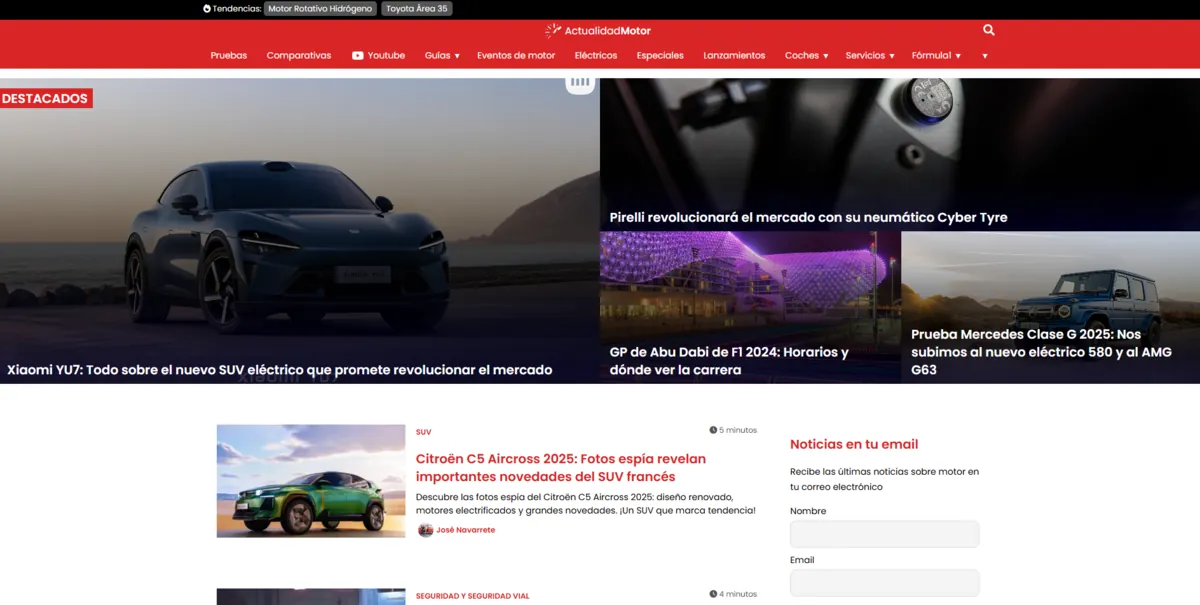Open the Especiales section
Image resolution: width=1200 pixels, height=605 pixels.
(660, 56)
